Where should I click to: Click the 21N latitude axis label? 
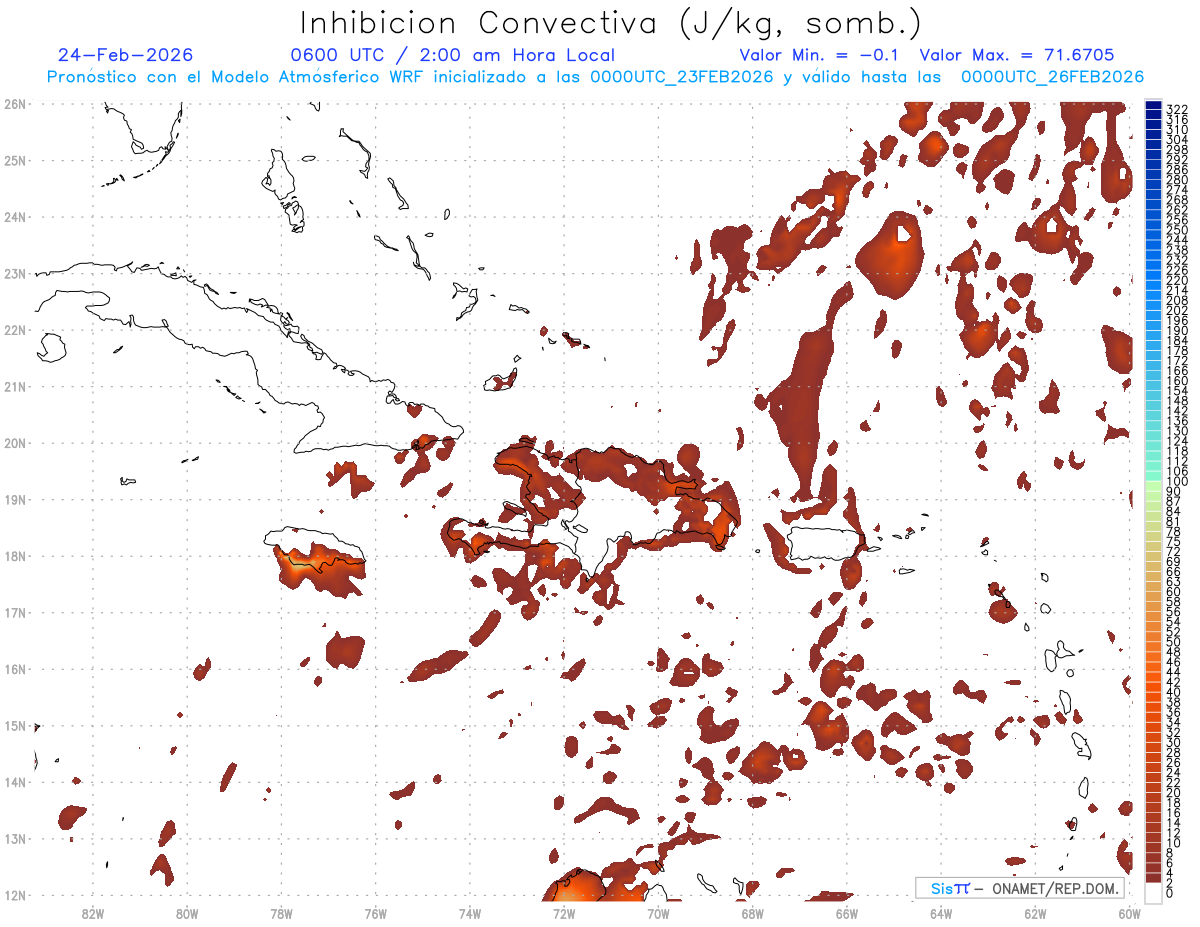click(x=15, y=386)
